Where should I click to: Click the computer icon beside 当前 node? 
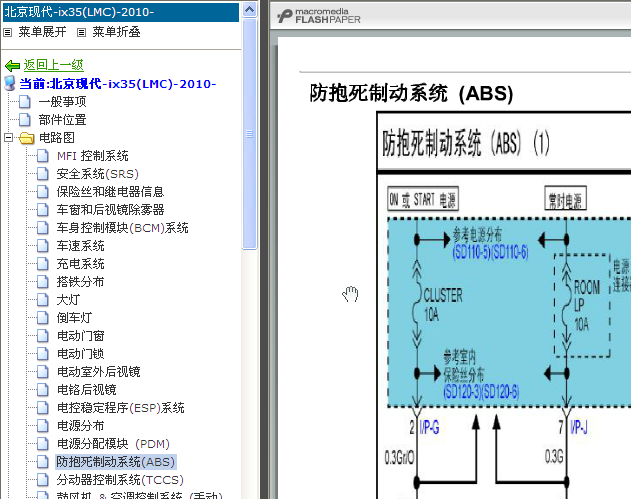[10, 83]
